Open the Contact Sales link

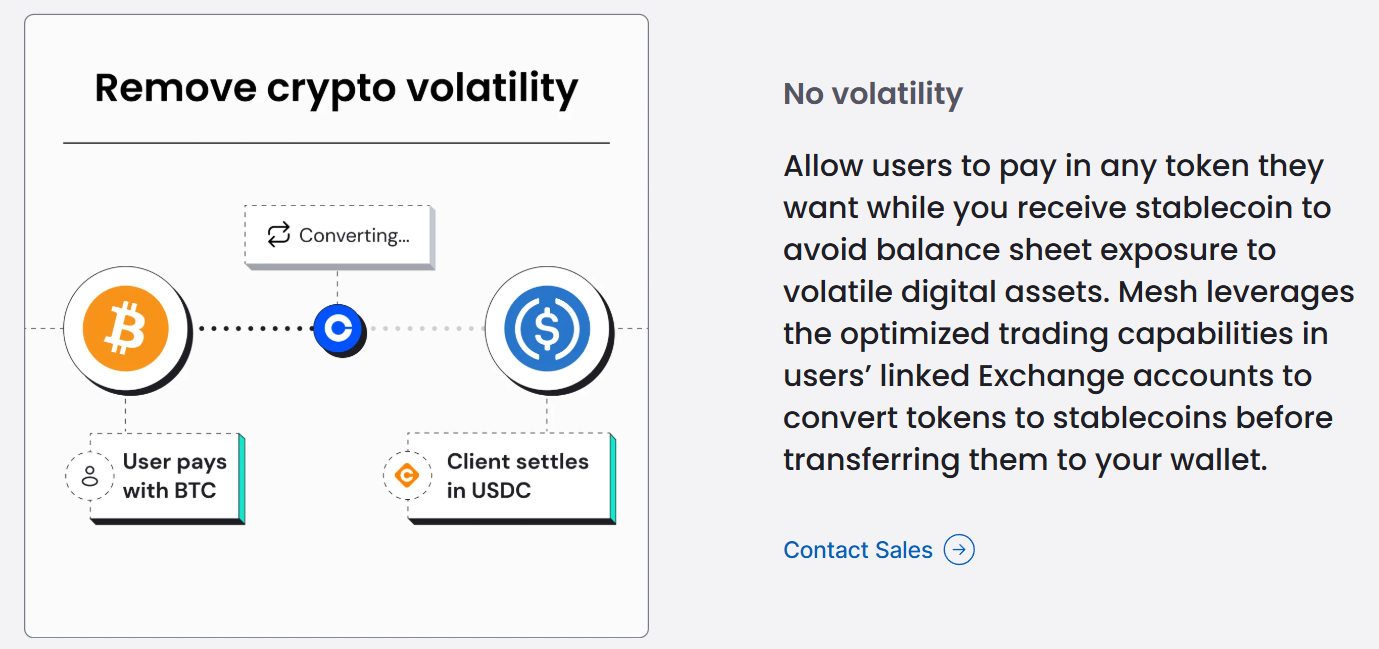click(857, 550)
